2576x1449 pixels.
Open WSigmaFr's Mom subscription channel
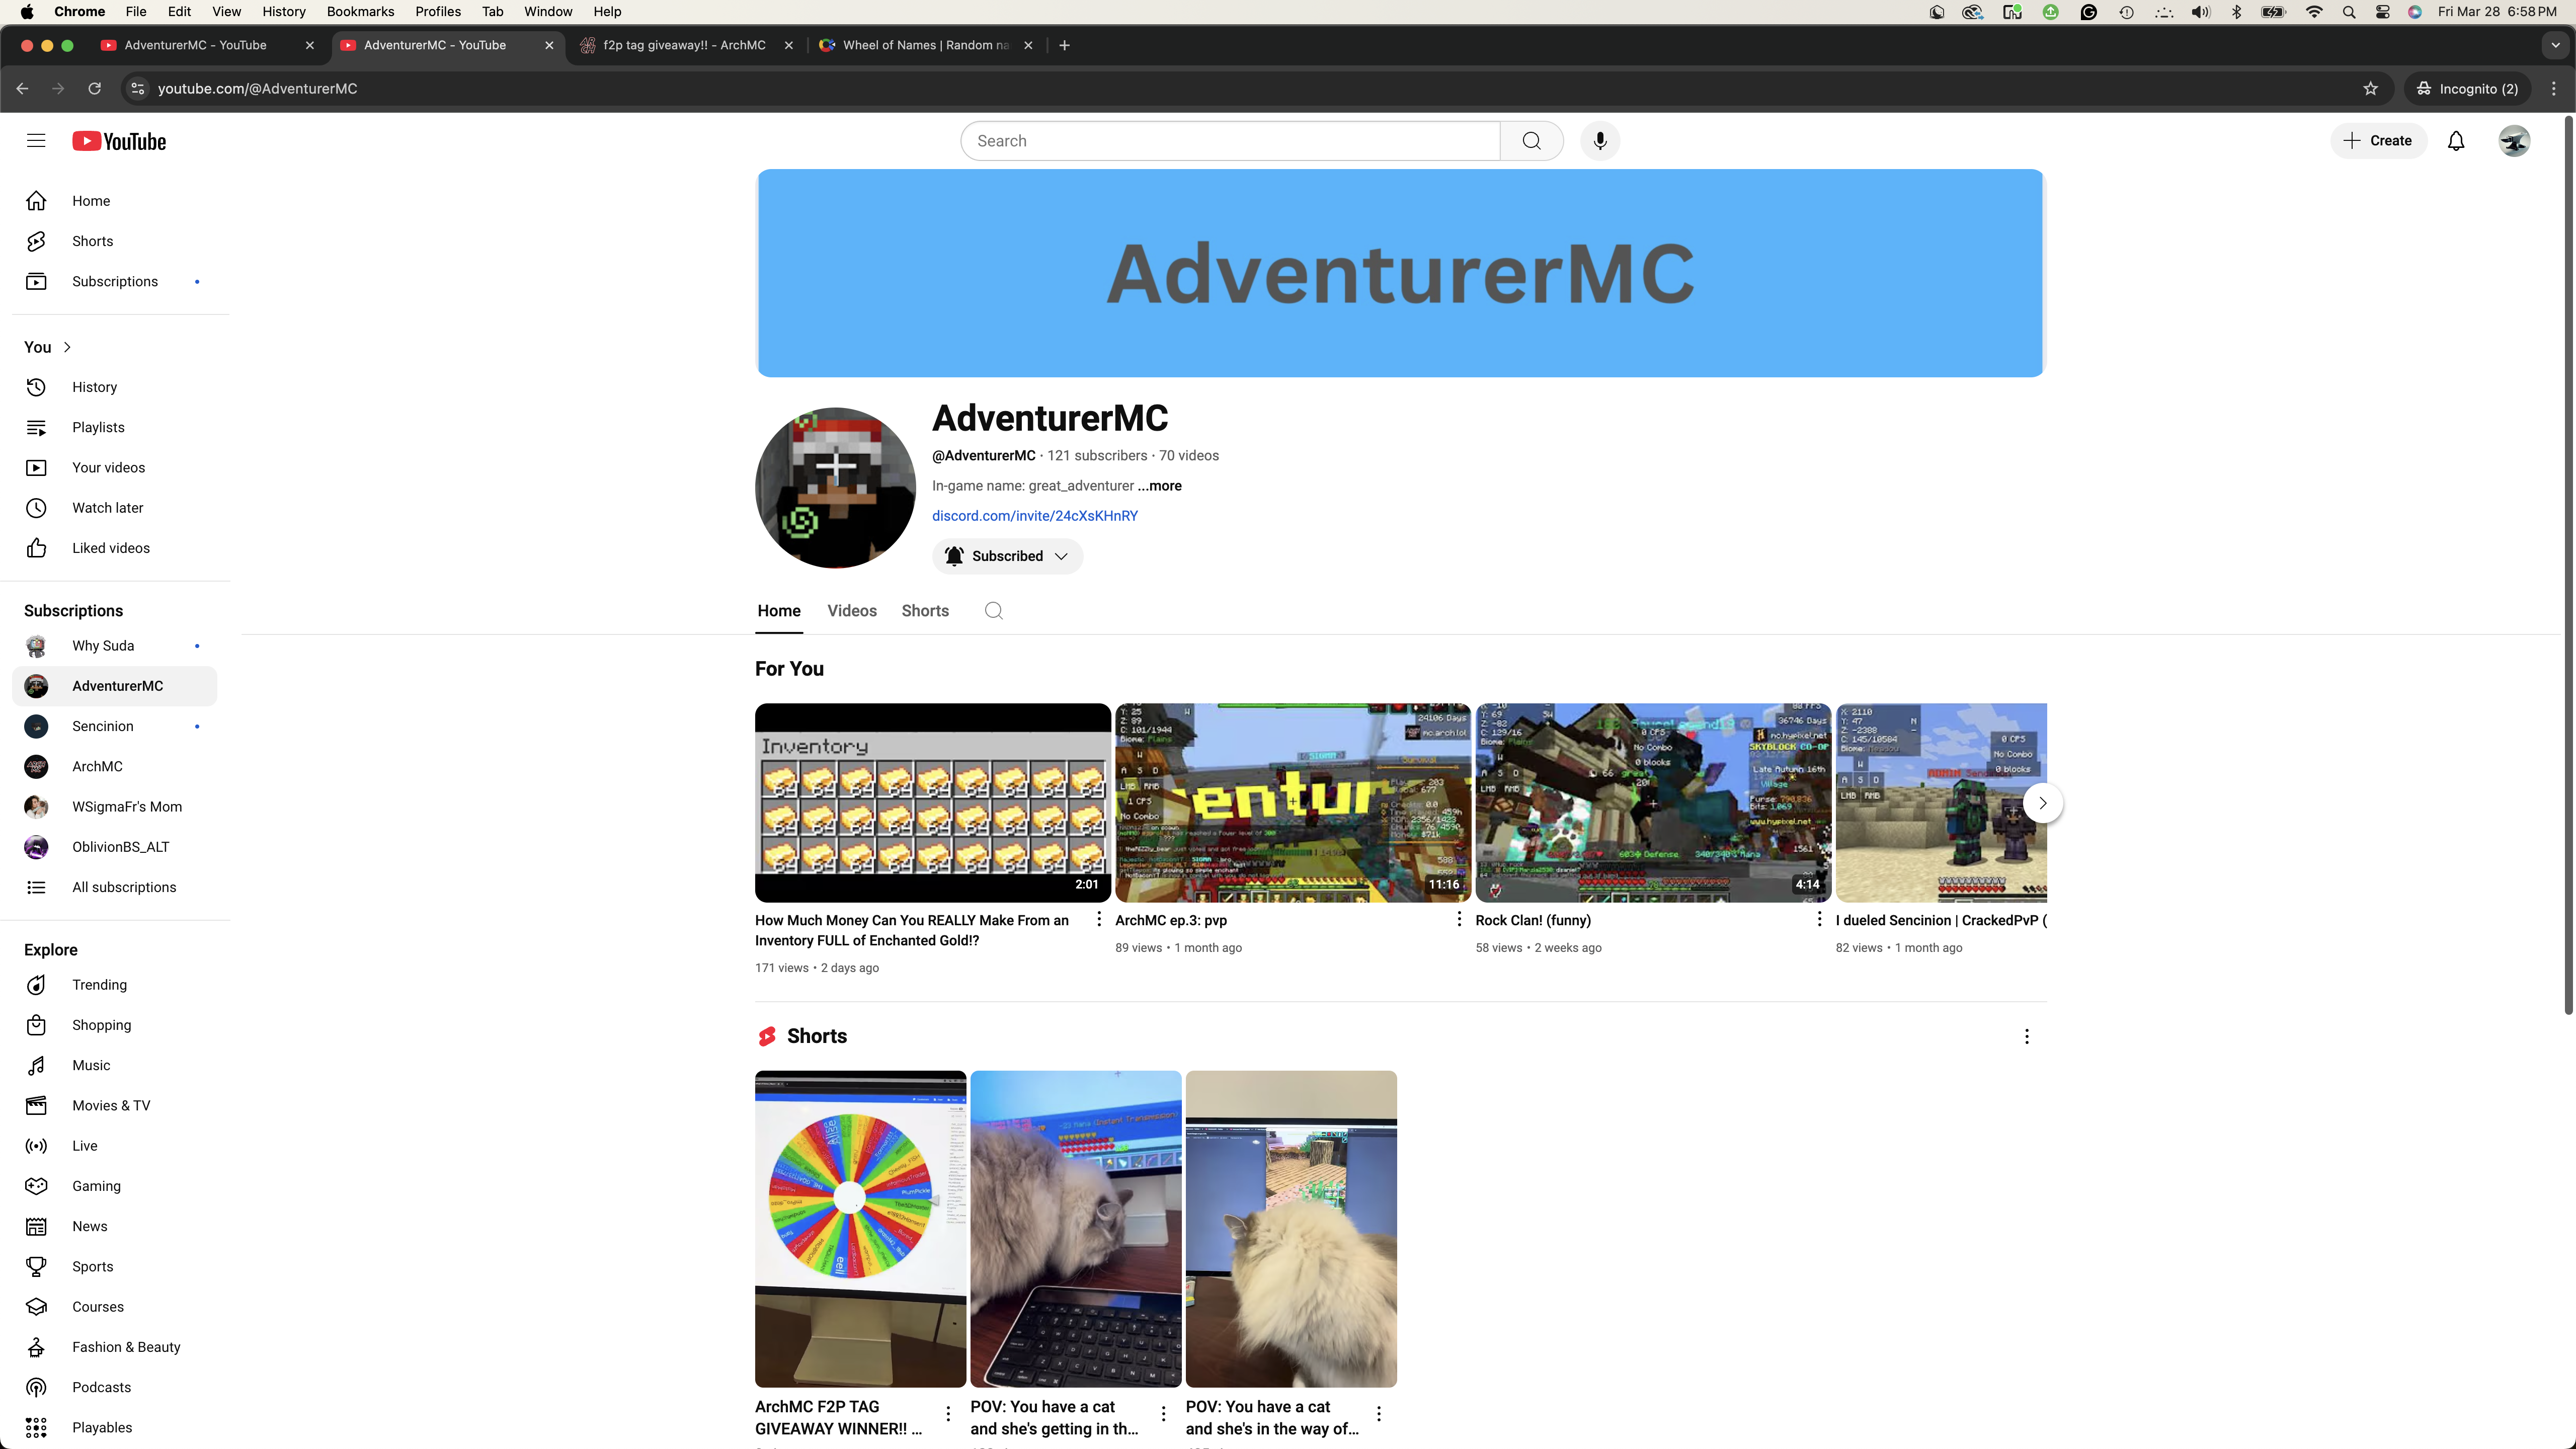[115, 807]
